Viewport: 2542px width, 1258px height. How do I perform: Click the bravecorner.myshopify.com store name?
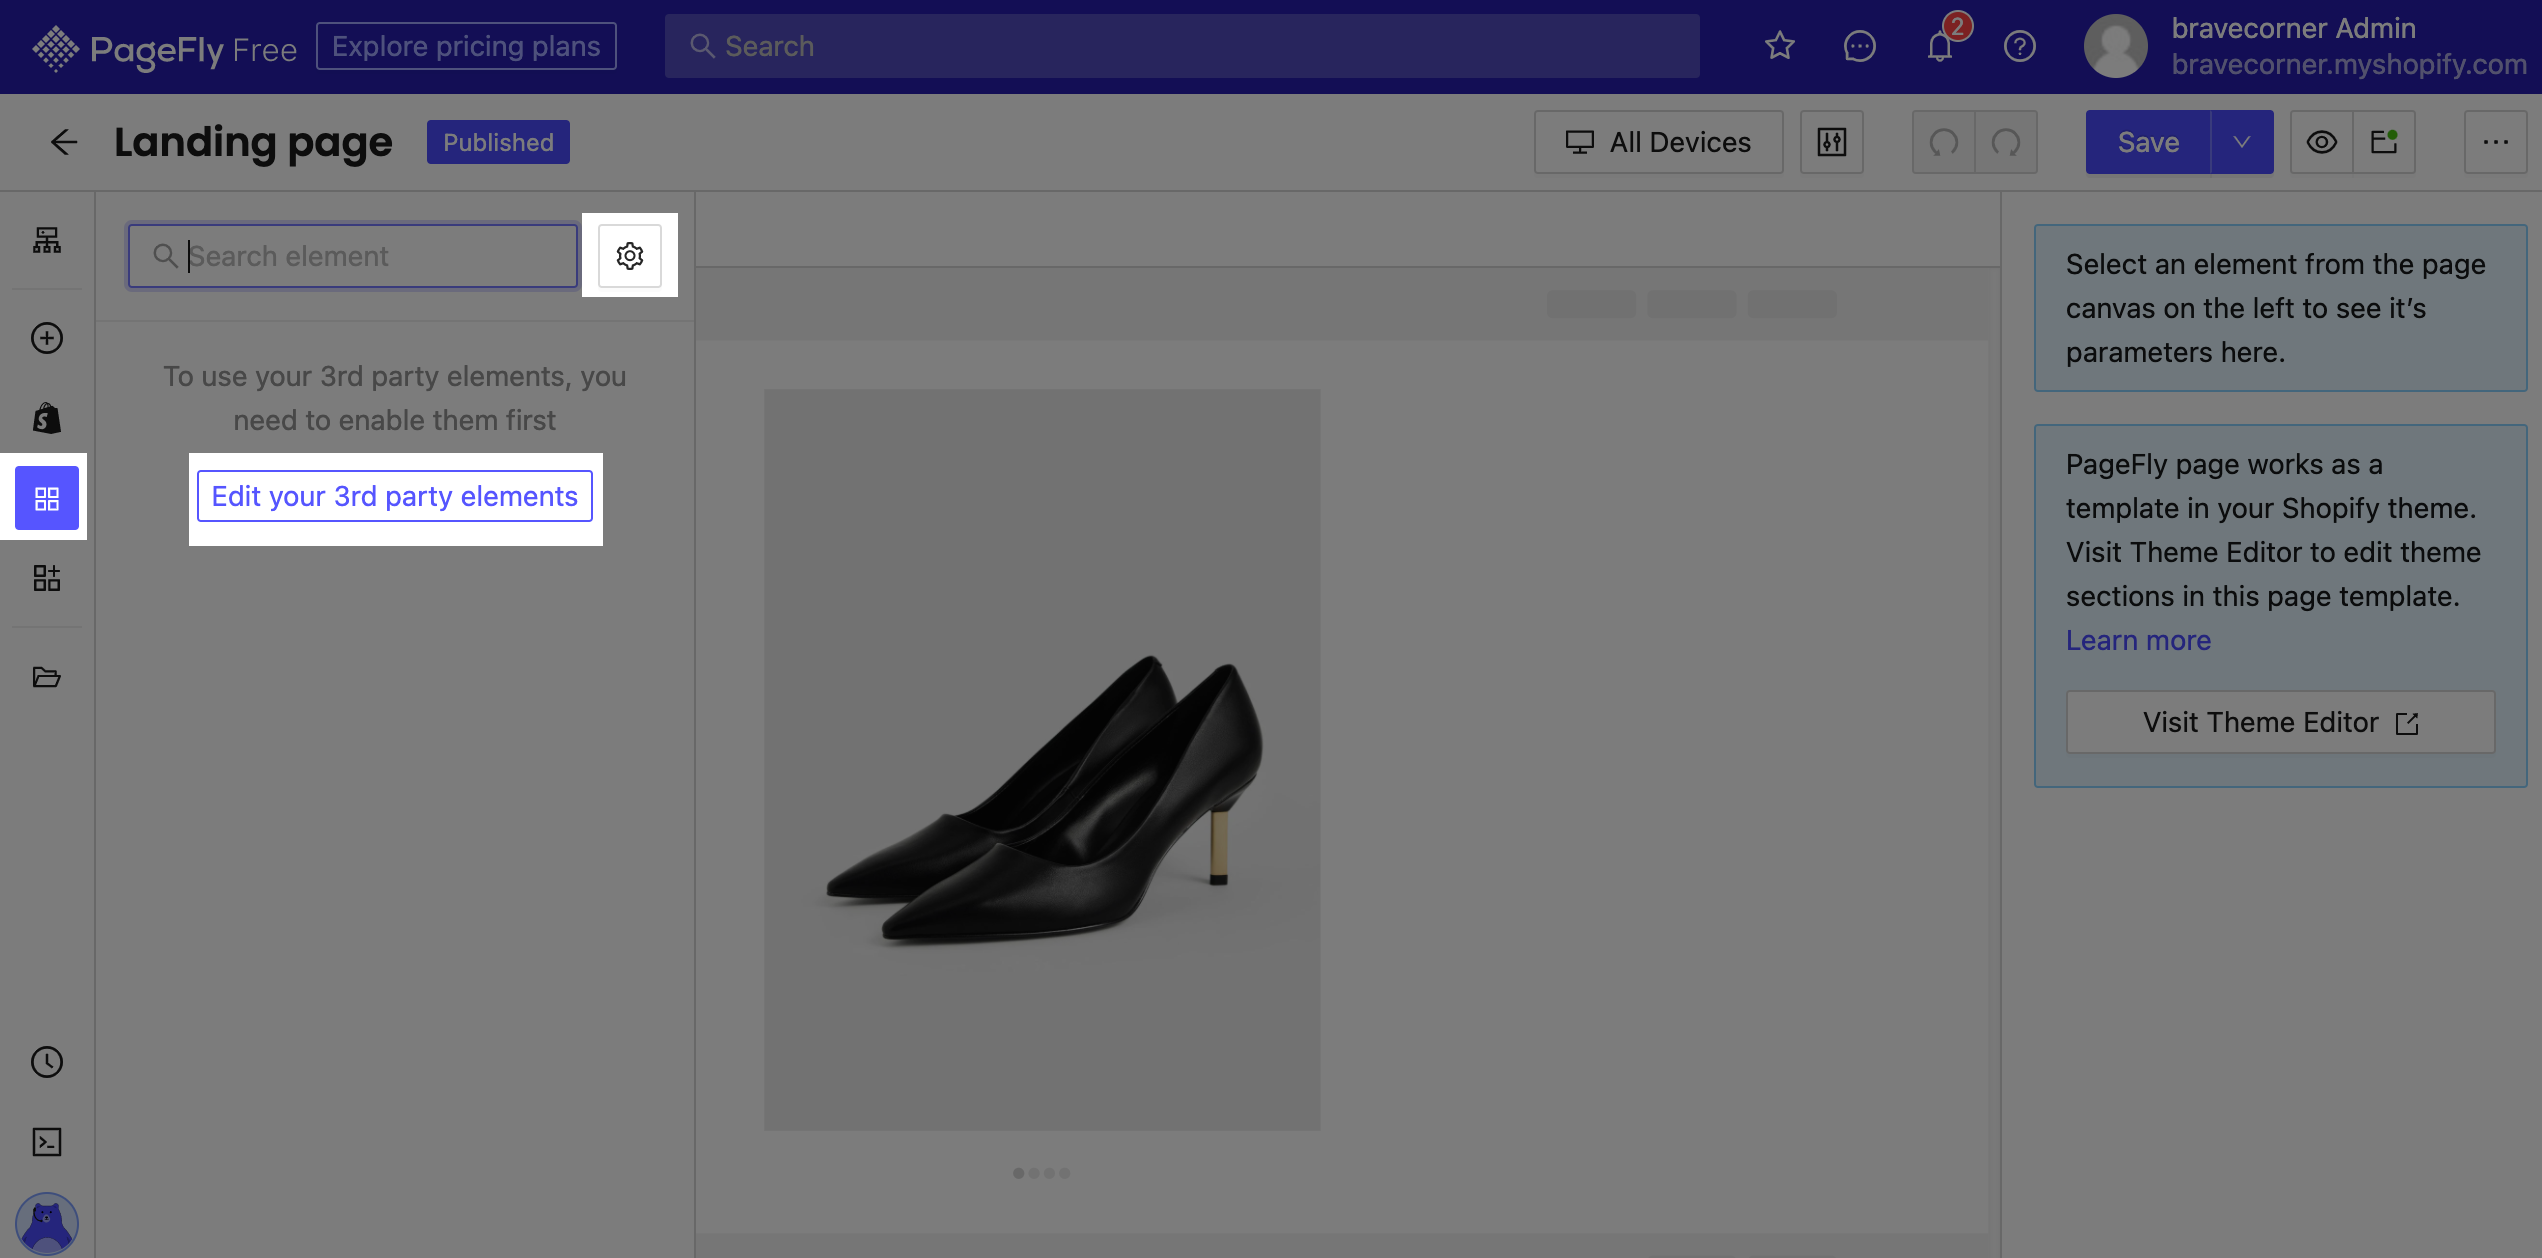tap(2348, 64)
